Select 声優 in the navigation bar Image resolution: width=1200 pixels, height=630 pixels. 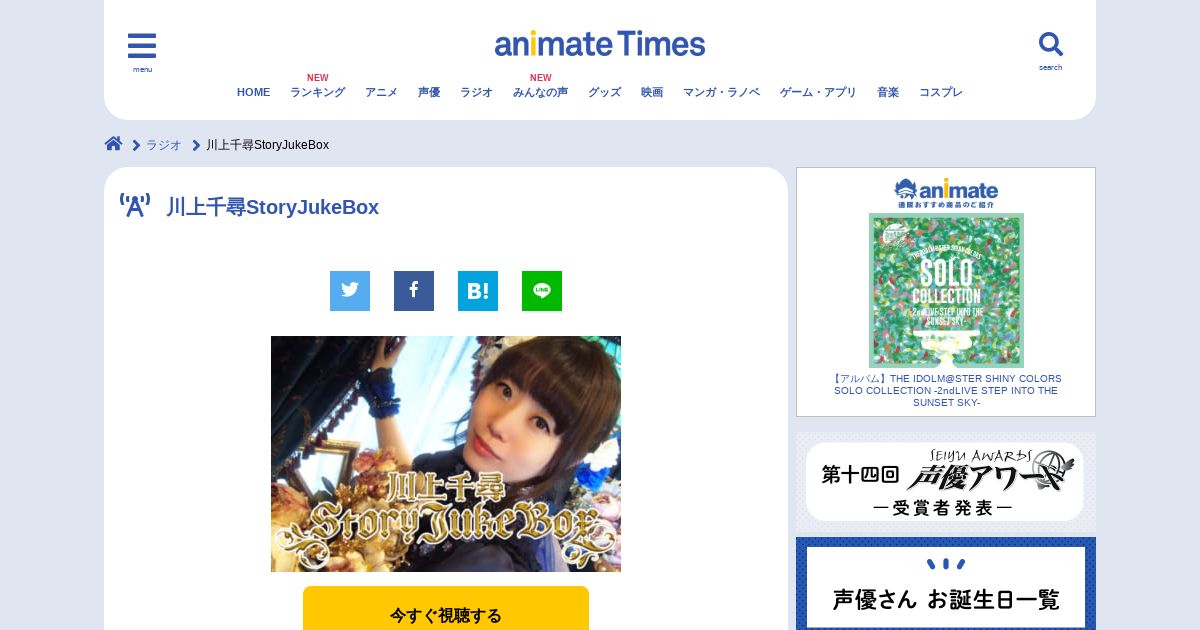click(429, 92)
